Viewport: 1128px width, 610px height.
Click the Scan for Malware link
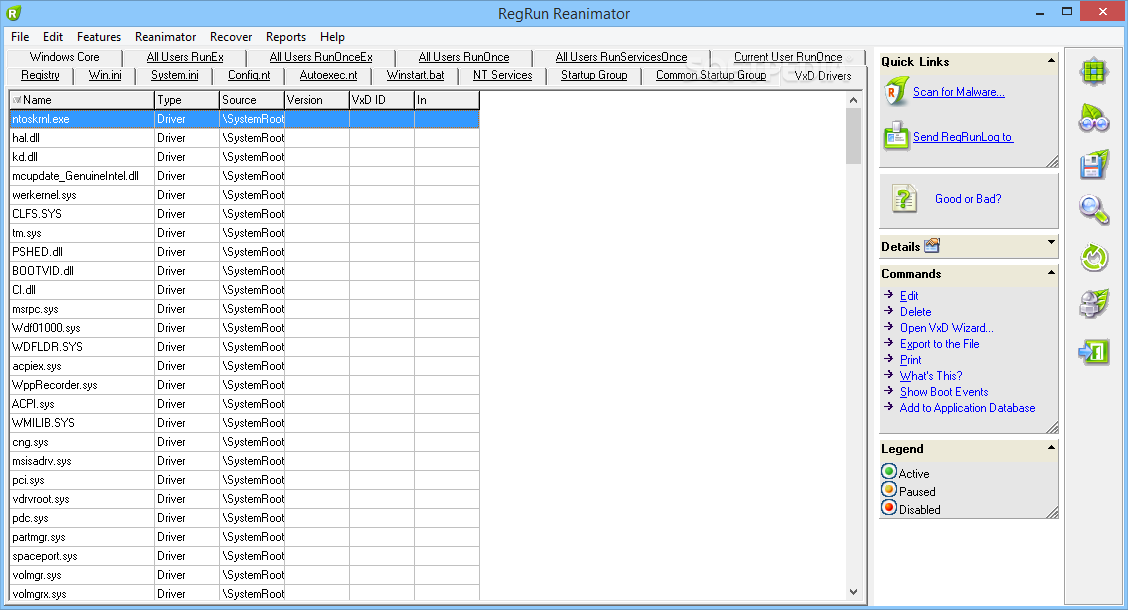958,92
